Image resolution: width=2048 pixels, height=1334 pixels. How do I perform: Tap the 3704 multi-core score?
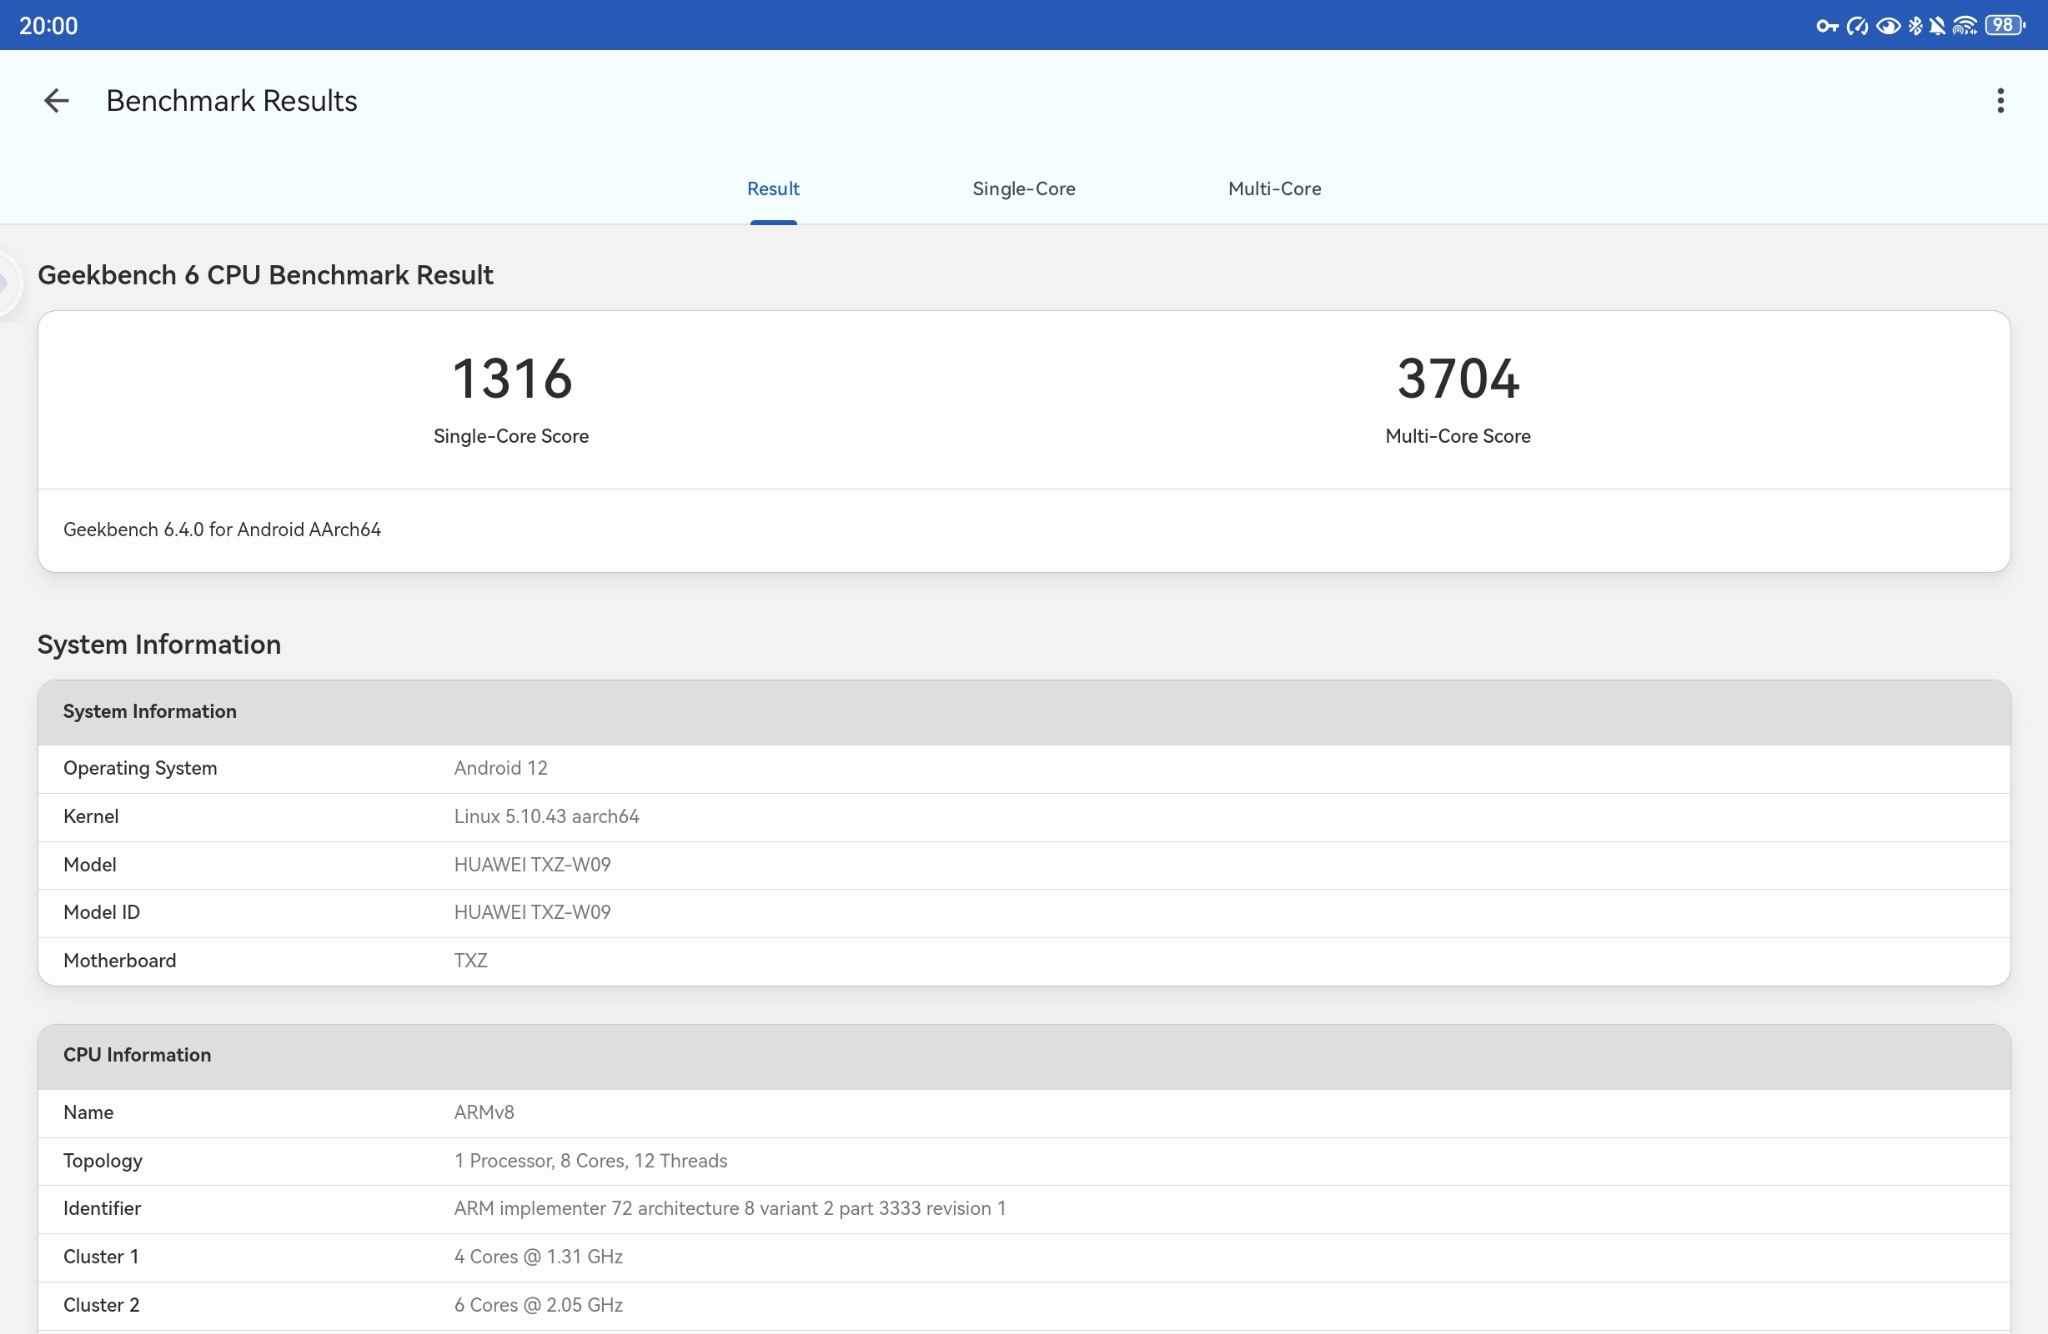pos(1457,380)
